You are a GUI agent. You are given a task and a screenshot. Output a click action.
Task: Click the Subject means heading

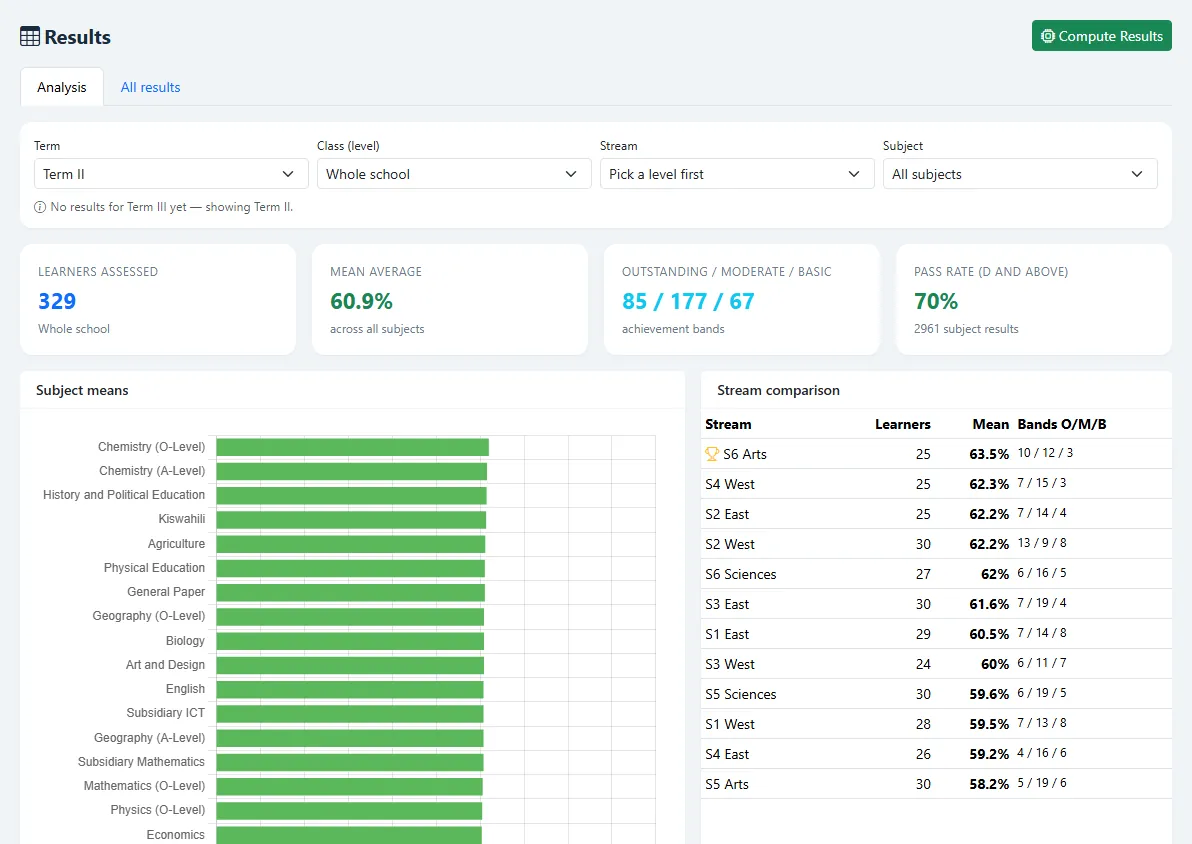click(x=82, y=390)
